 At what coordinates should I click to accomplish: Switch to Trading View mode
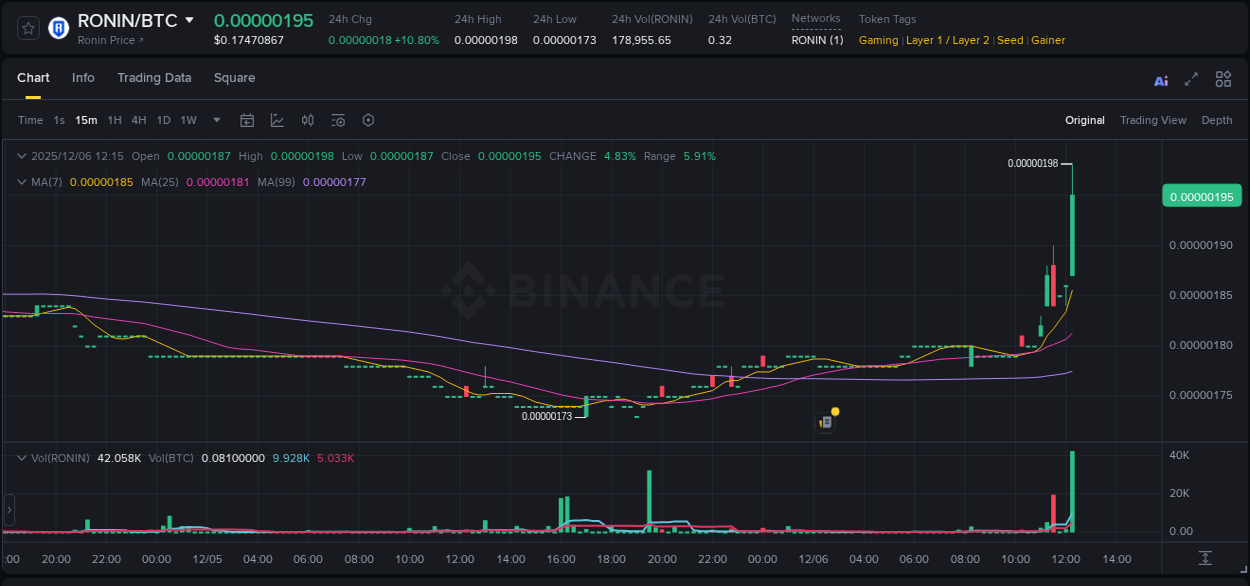click(1153, 120)
